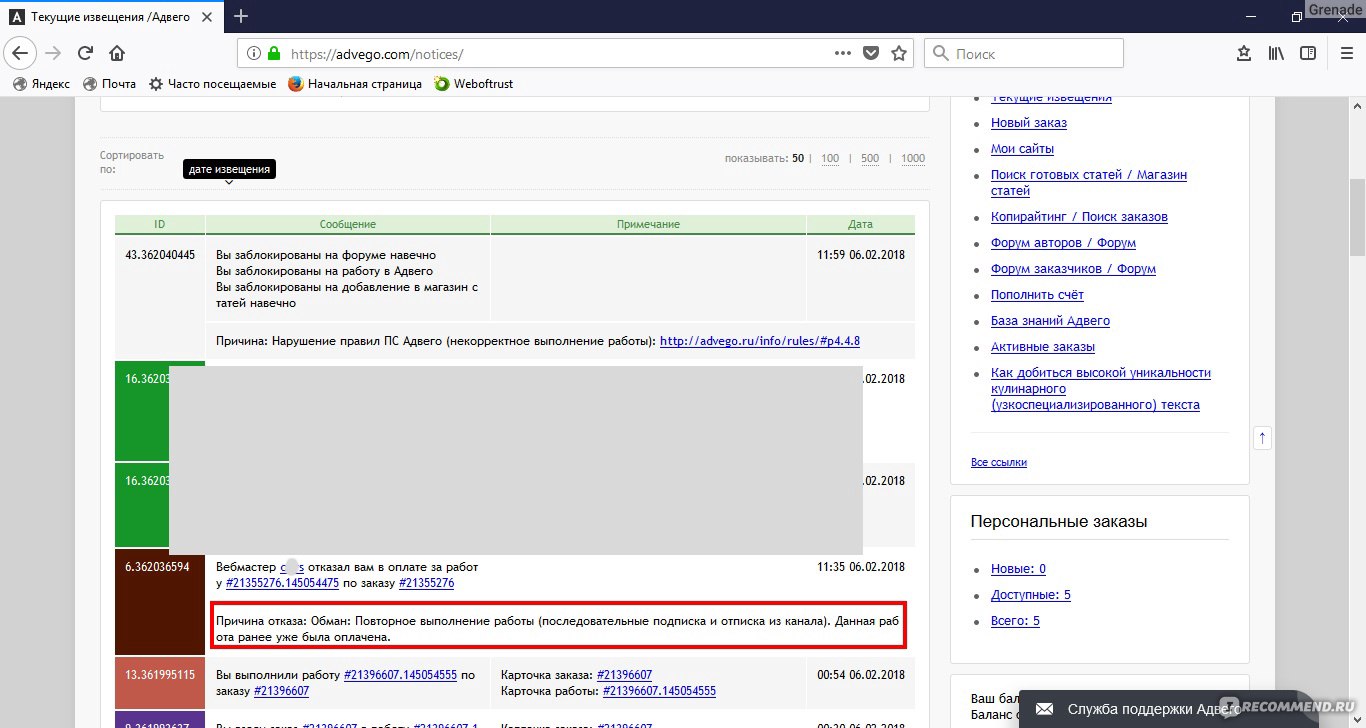Open Weboftrust bookmark
The width and height of the screenshot is (1366, 728).
click(x=474, y=84)
